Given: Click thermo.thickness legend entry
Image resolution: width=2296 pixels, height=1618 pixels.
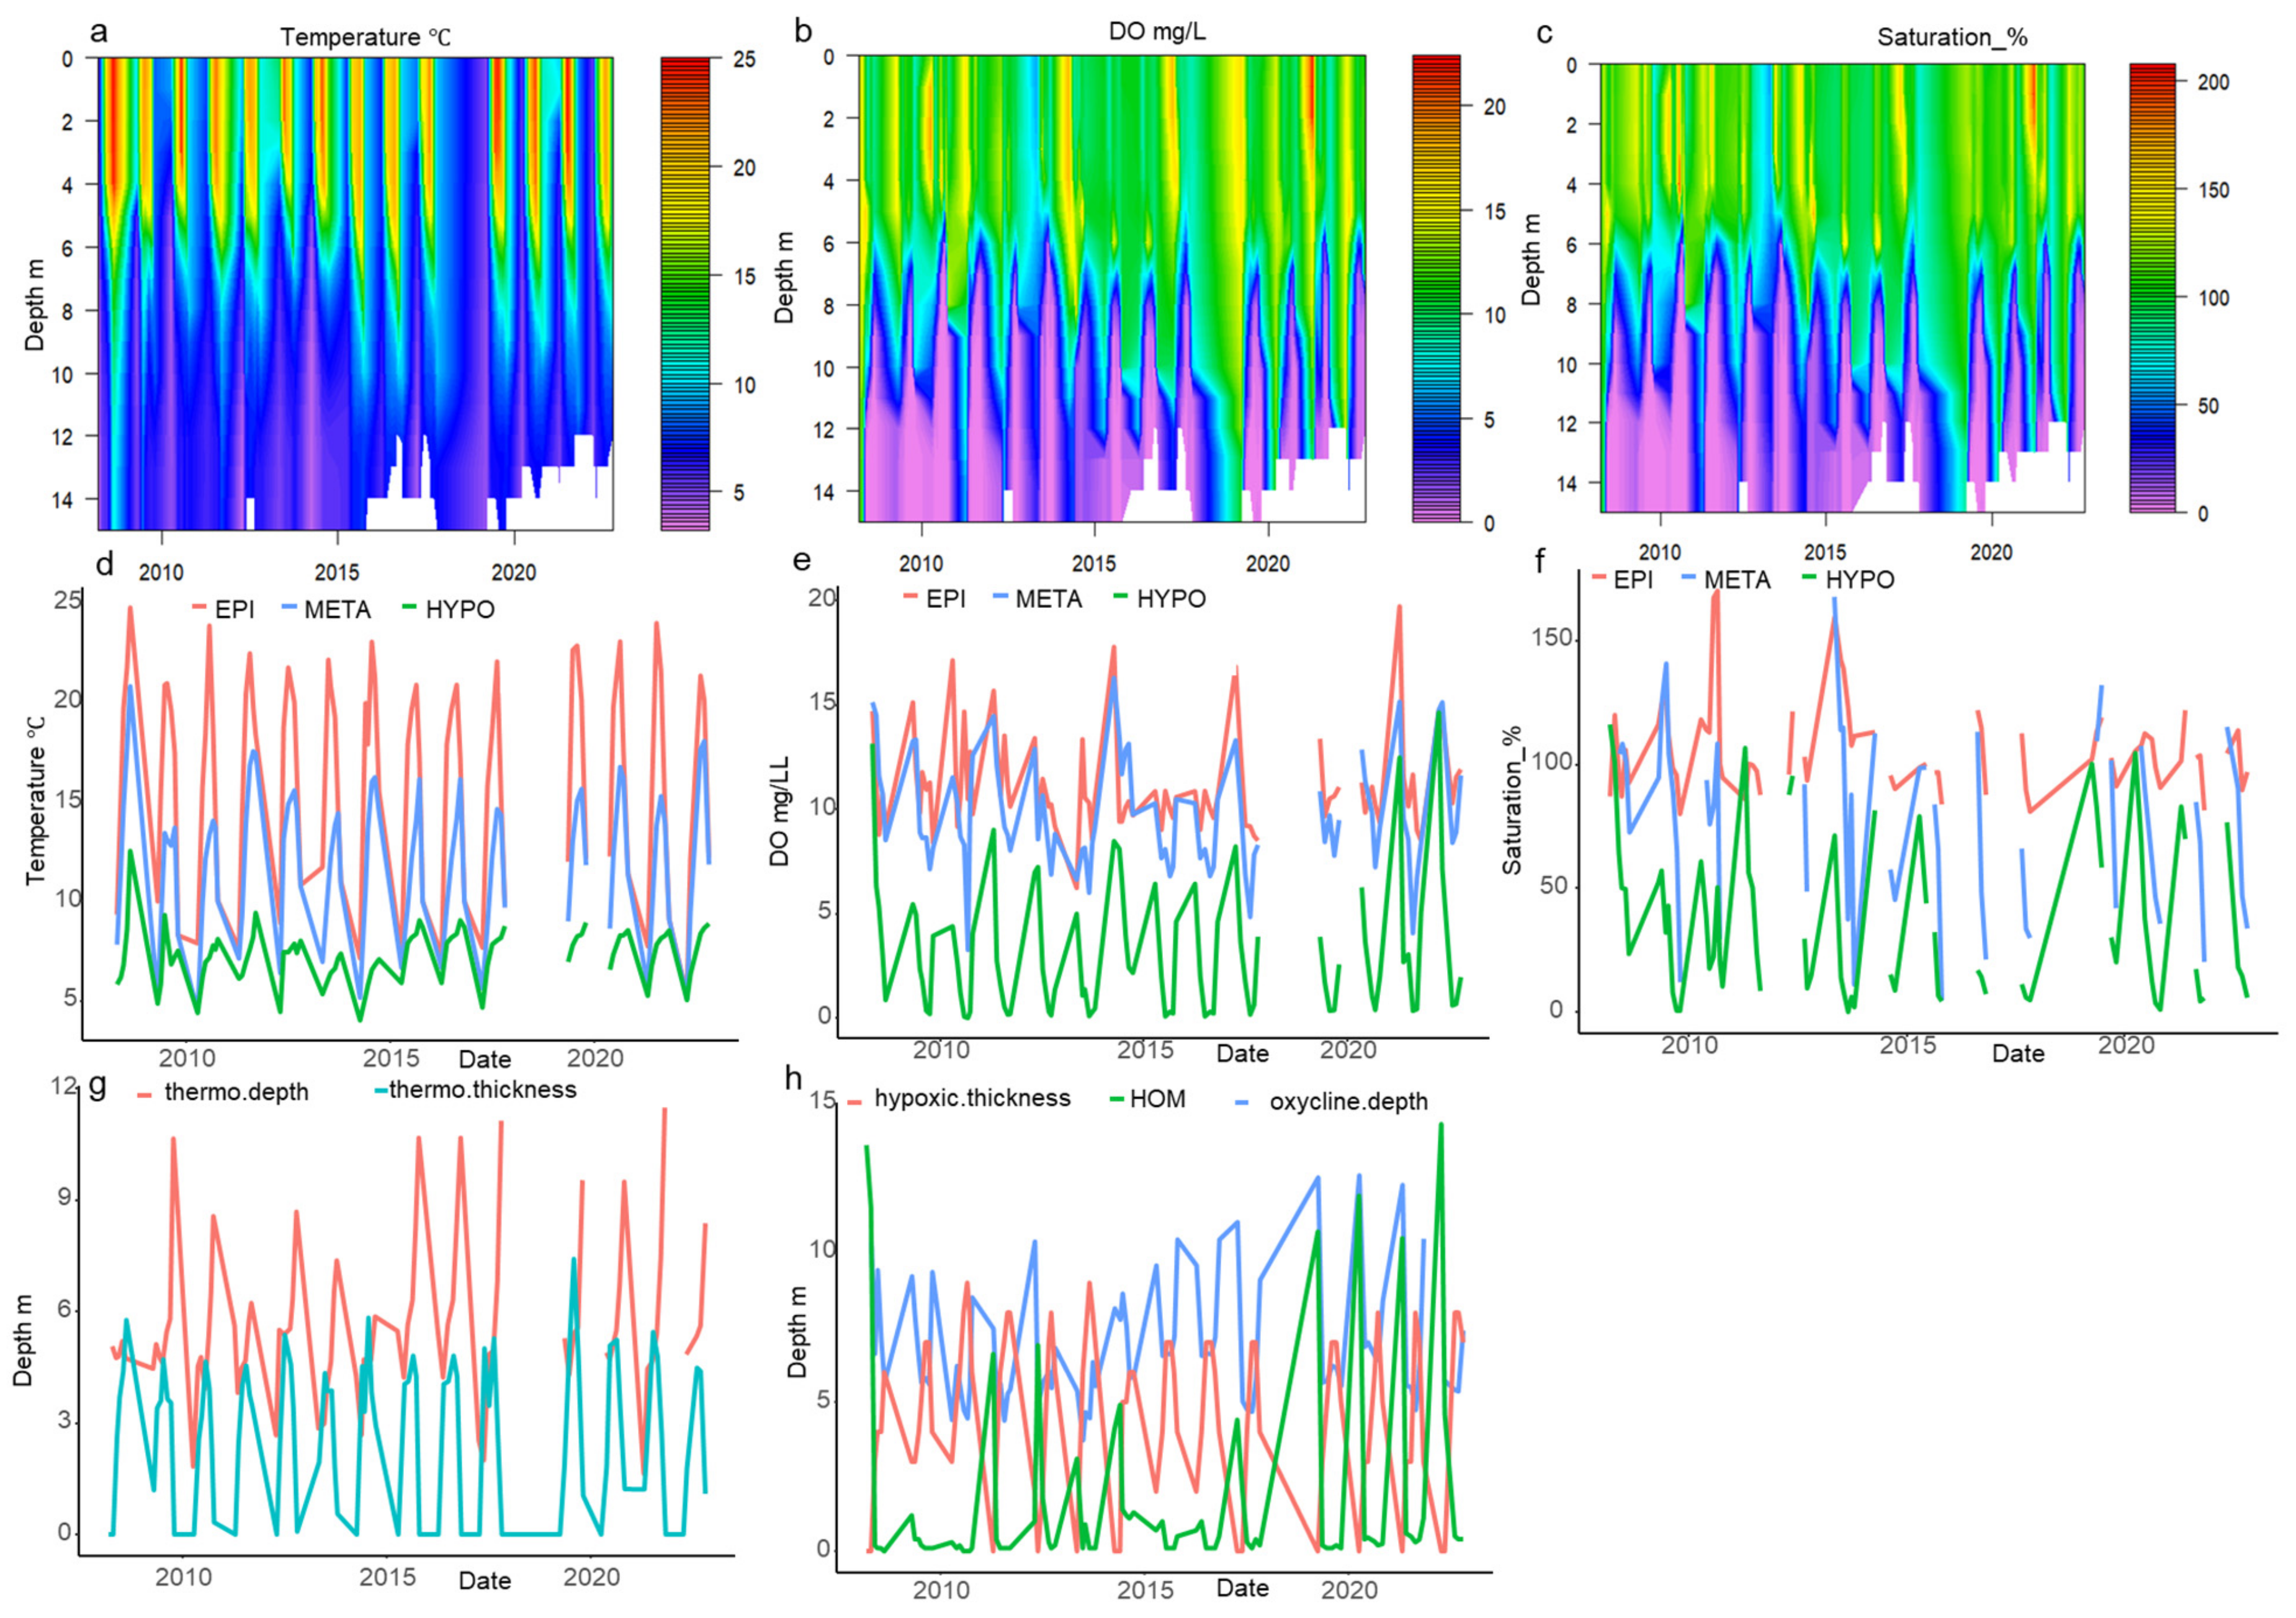Looking at the screenshot, I should (x=482, y=1089).
